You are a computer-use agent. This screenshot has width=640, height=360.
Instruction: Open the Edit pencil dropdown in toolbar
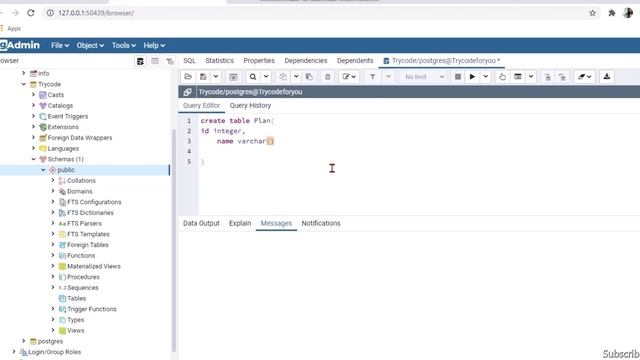(x=349, y=77)
